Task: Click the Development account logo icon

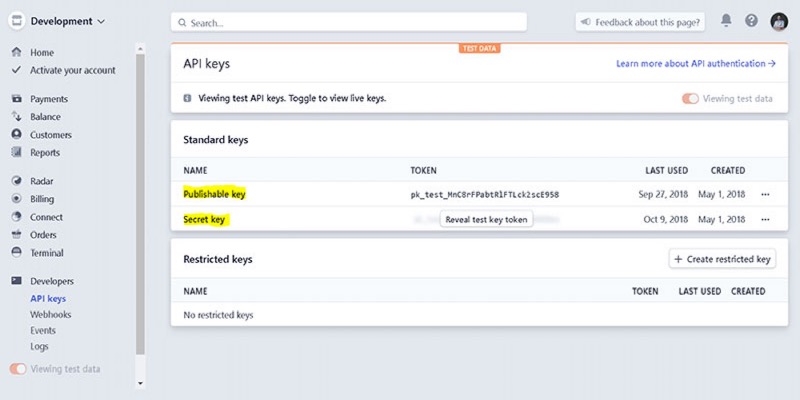Action: (17, 21)
